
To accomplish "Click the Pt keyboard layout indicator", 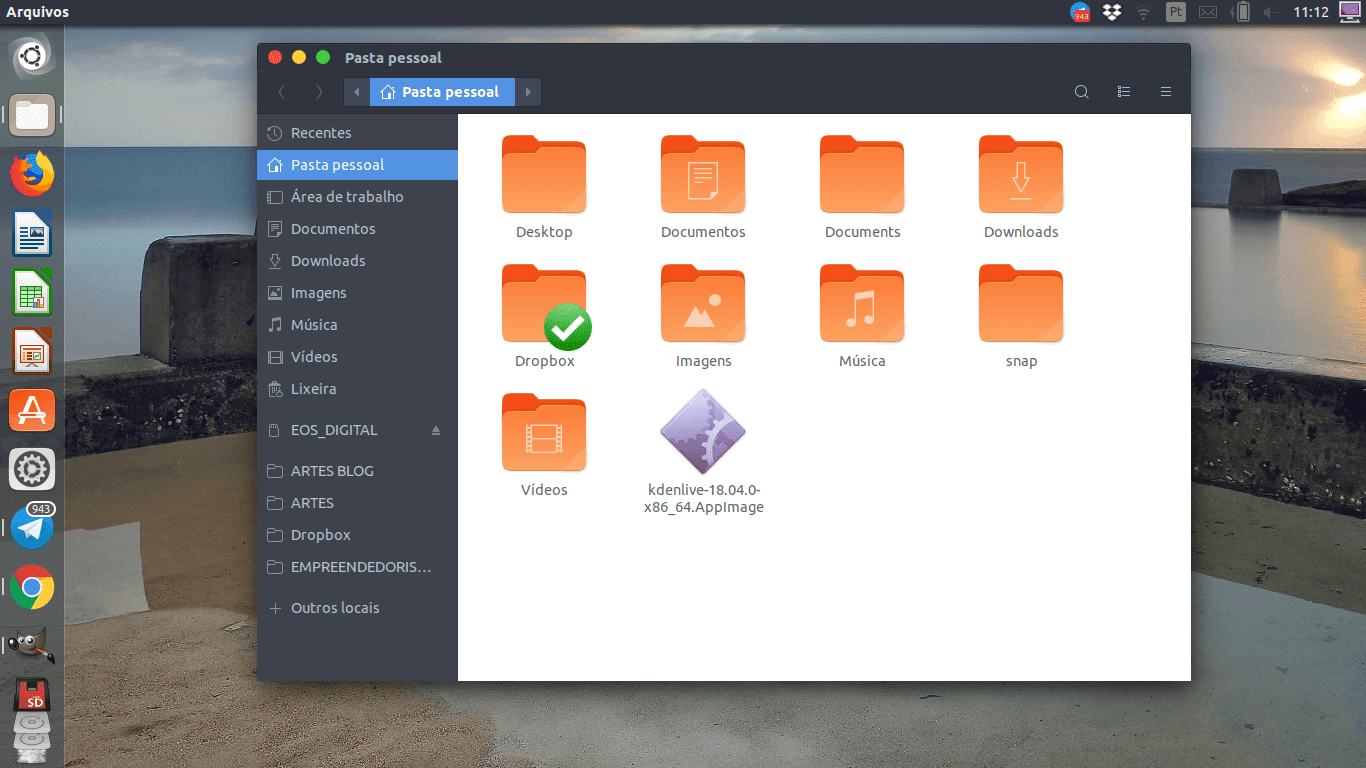I will click(1174, 13).
